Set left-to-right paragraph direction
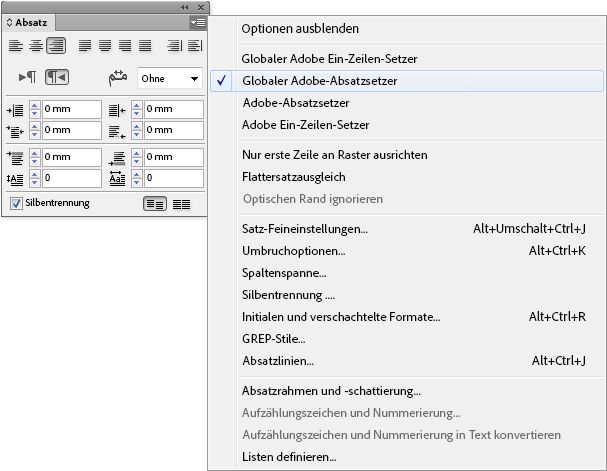607x471 pixels. tap(27, 77)
